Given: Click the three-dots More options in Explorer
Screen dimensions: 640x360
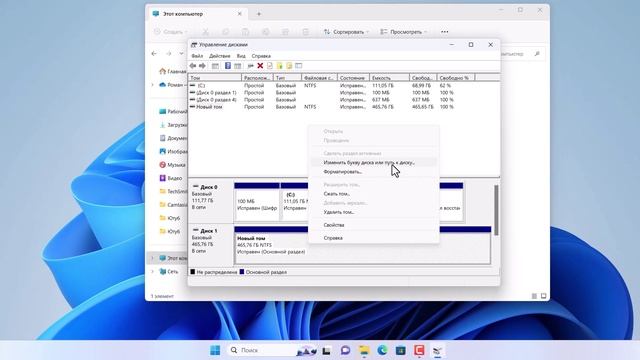Looking at the screenshot, I should 444,32.
